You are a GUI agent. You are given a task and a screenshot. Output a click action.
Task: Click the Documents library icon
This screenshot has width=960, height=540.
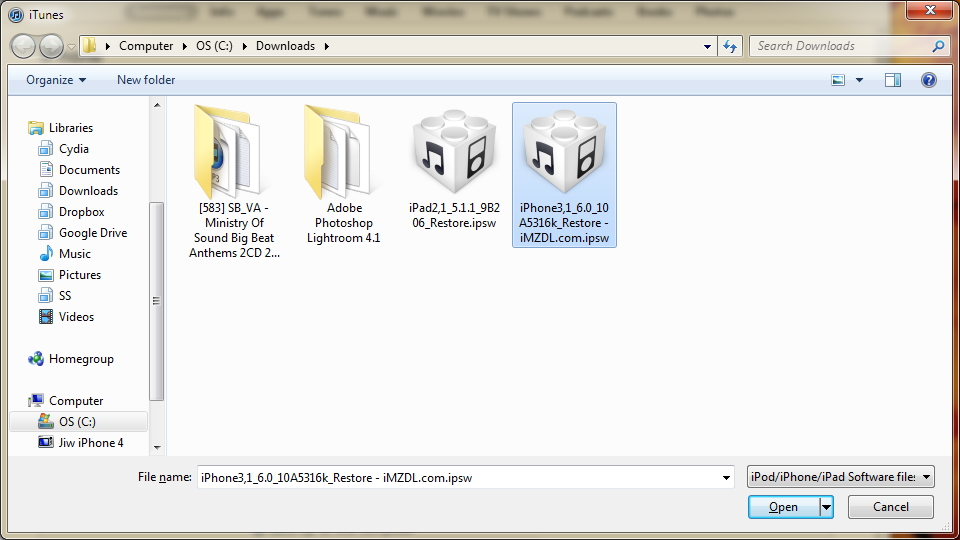point(45,170)
